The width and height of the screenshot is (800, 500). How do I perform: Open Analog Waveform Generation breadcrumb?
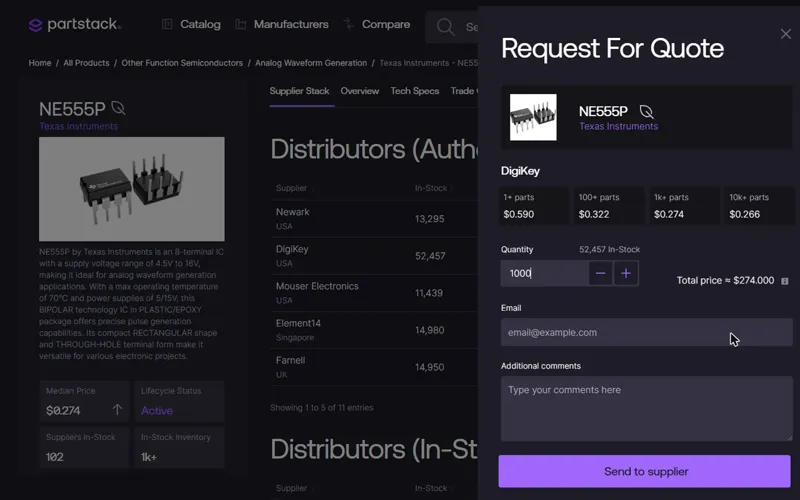pyautogui.click(x=311, y=63)
